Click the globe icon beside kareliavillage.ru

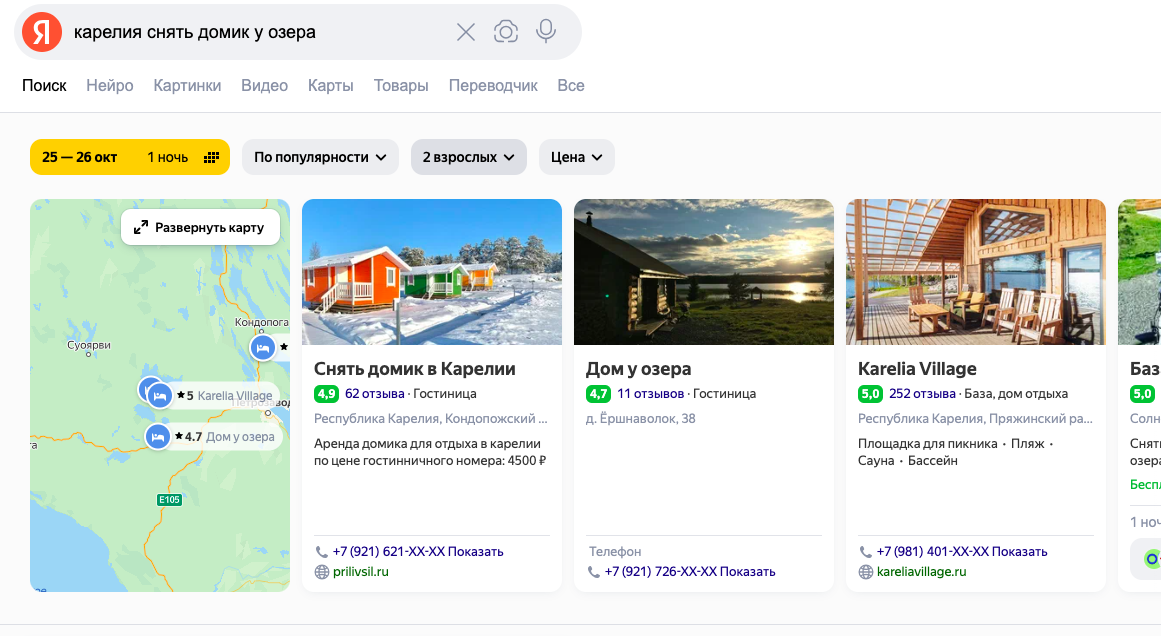pyautogui.click(x=866, y=572)
